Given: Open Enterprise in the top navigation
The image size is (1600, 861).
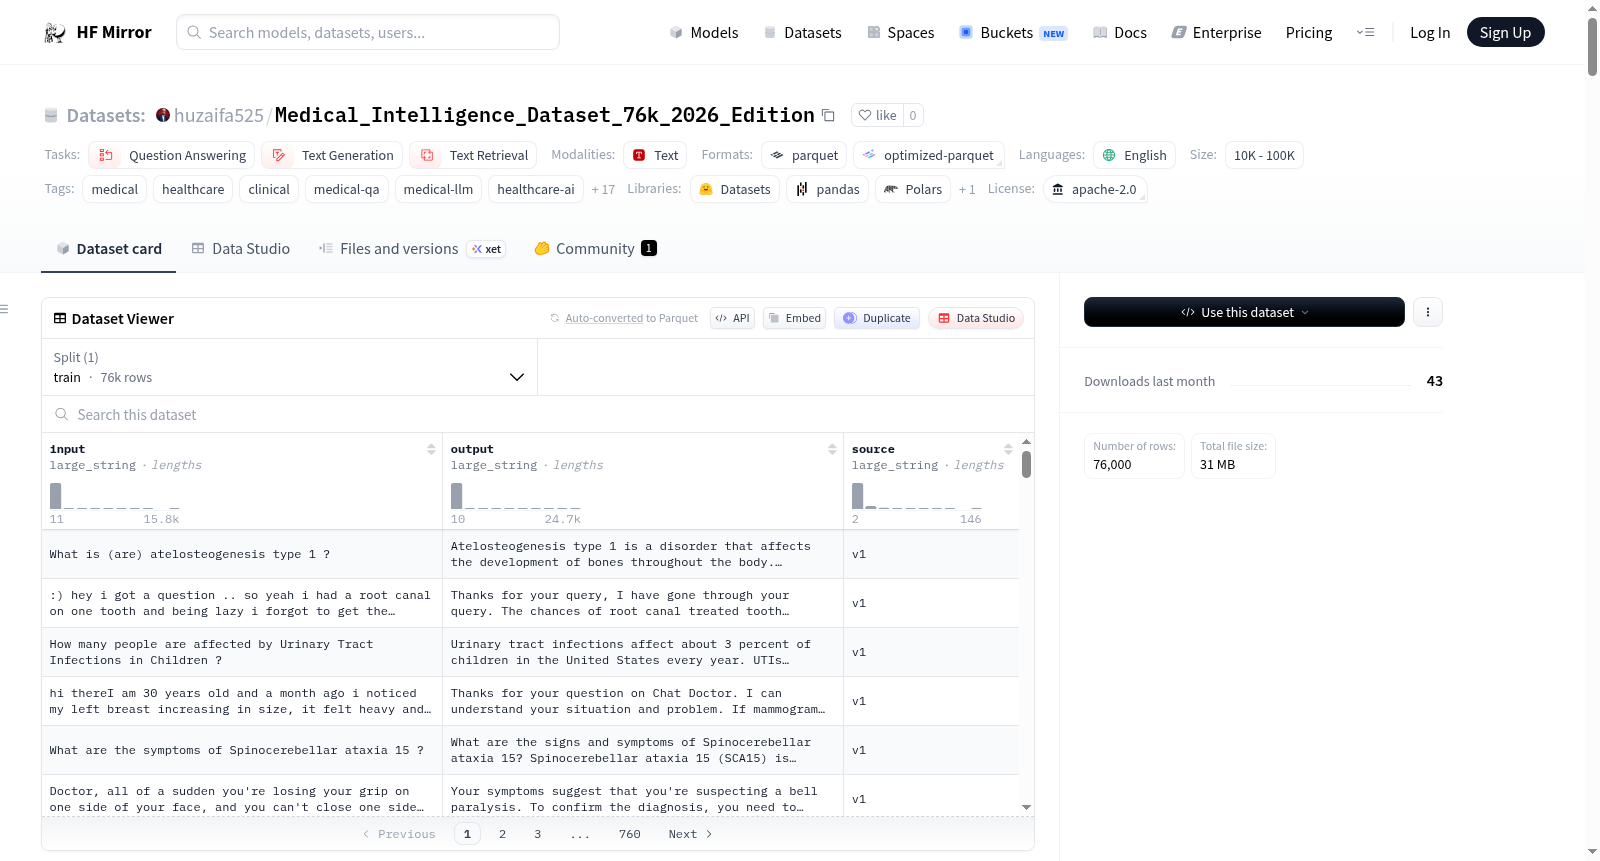Looking at the screenshot, I should (1217, 32).
